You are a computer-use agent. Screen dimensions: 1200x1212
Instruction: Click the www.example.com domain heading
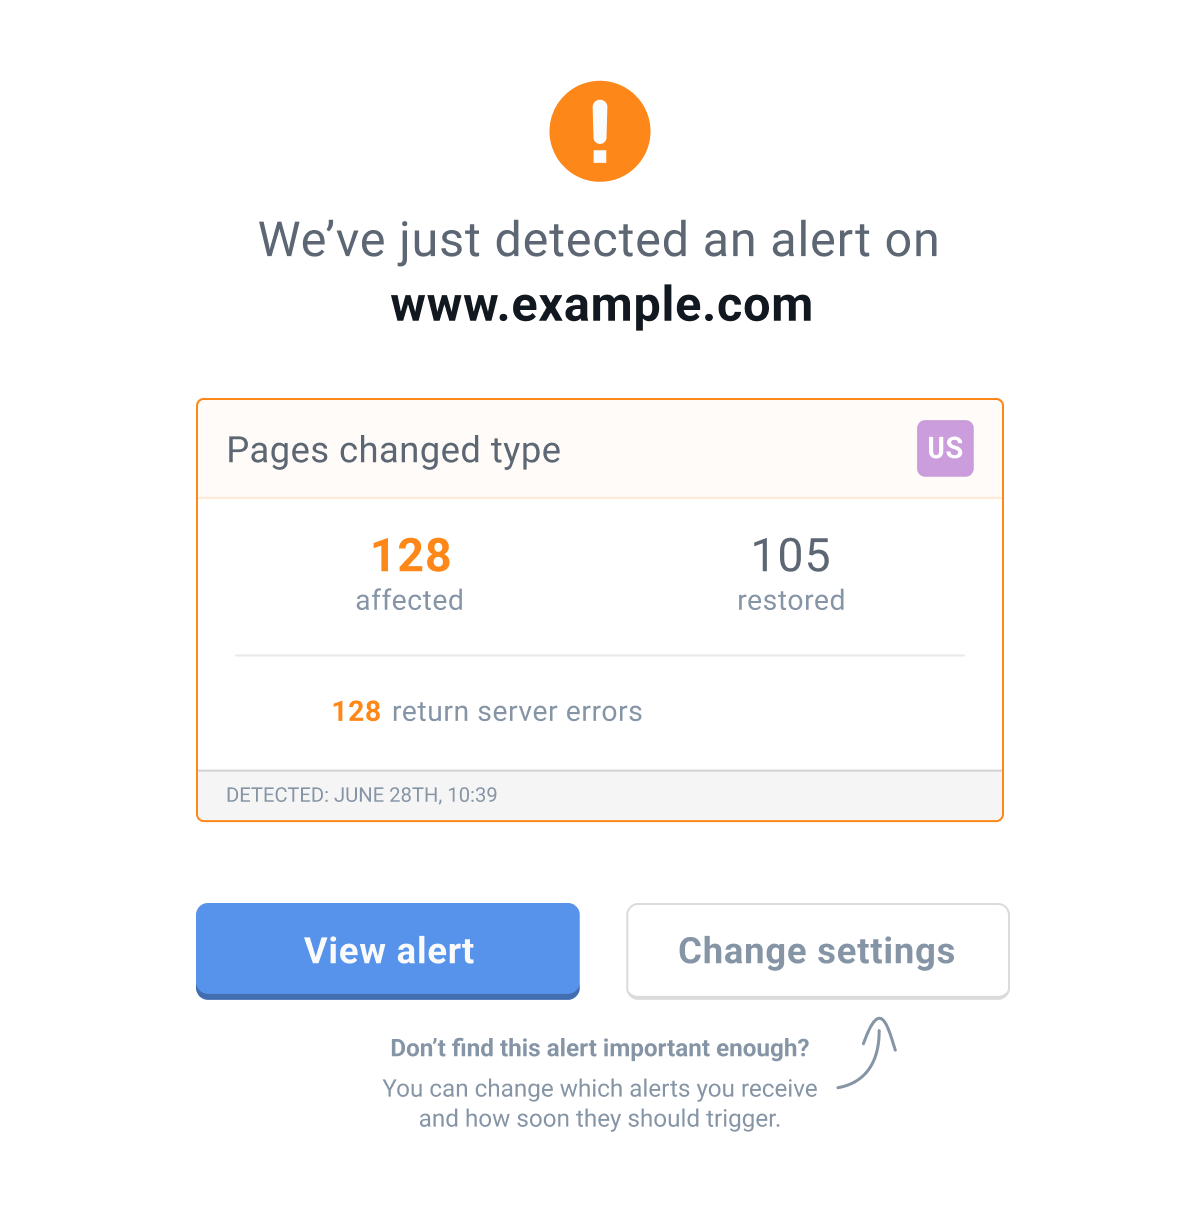pos(601,305)
